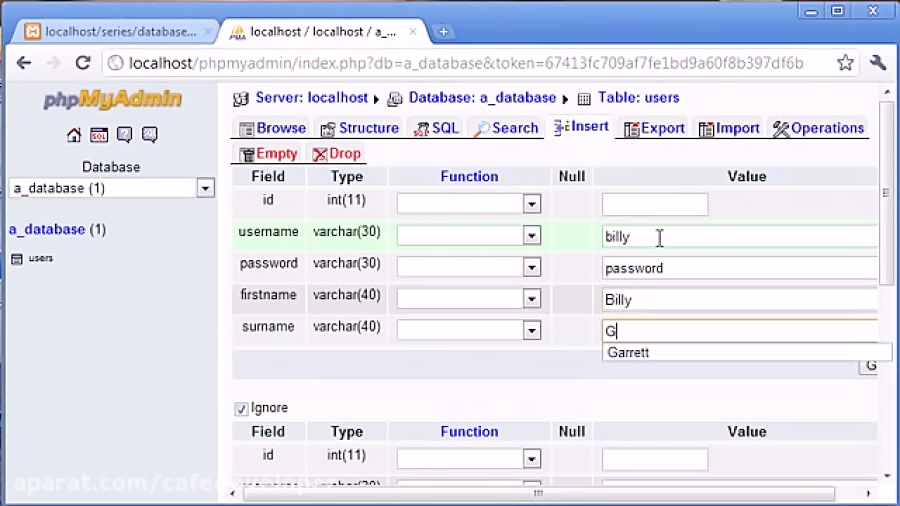The width and height of the screenshot is (900, 506).
Task: Click the username value field containing billy
Action: click(740, 236)
